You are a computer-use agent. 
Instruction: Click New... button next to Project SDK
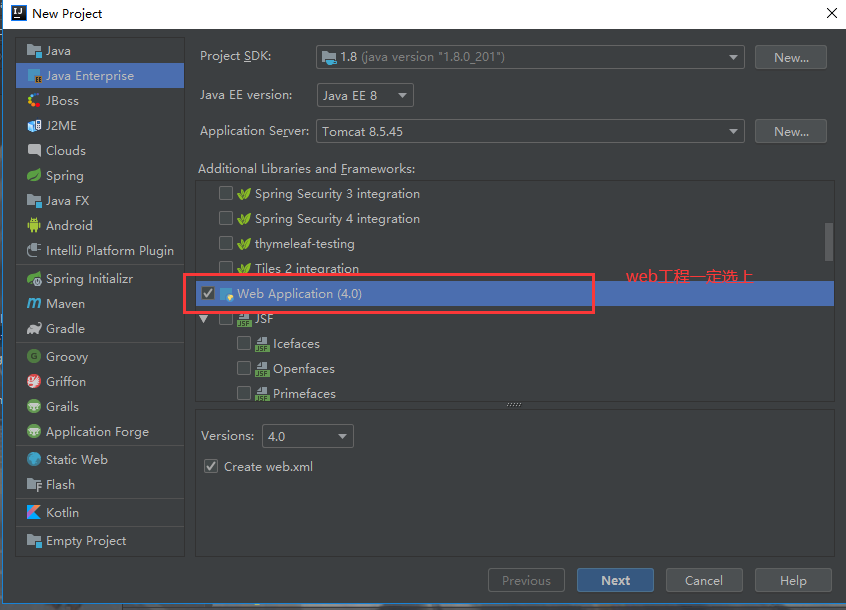coord(790,57)
